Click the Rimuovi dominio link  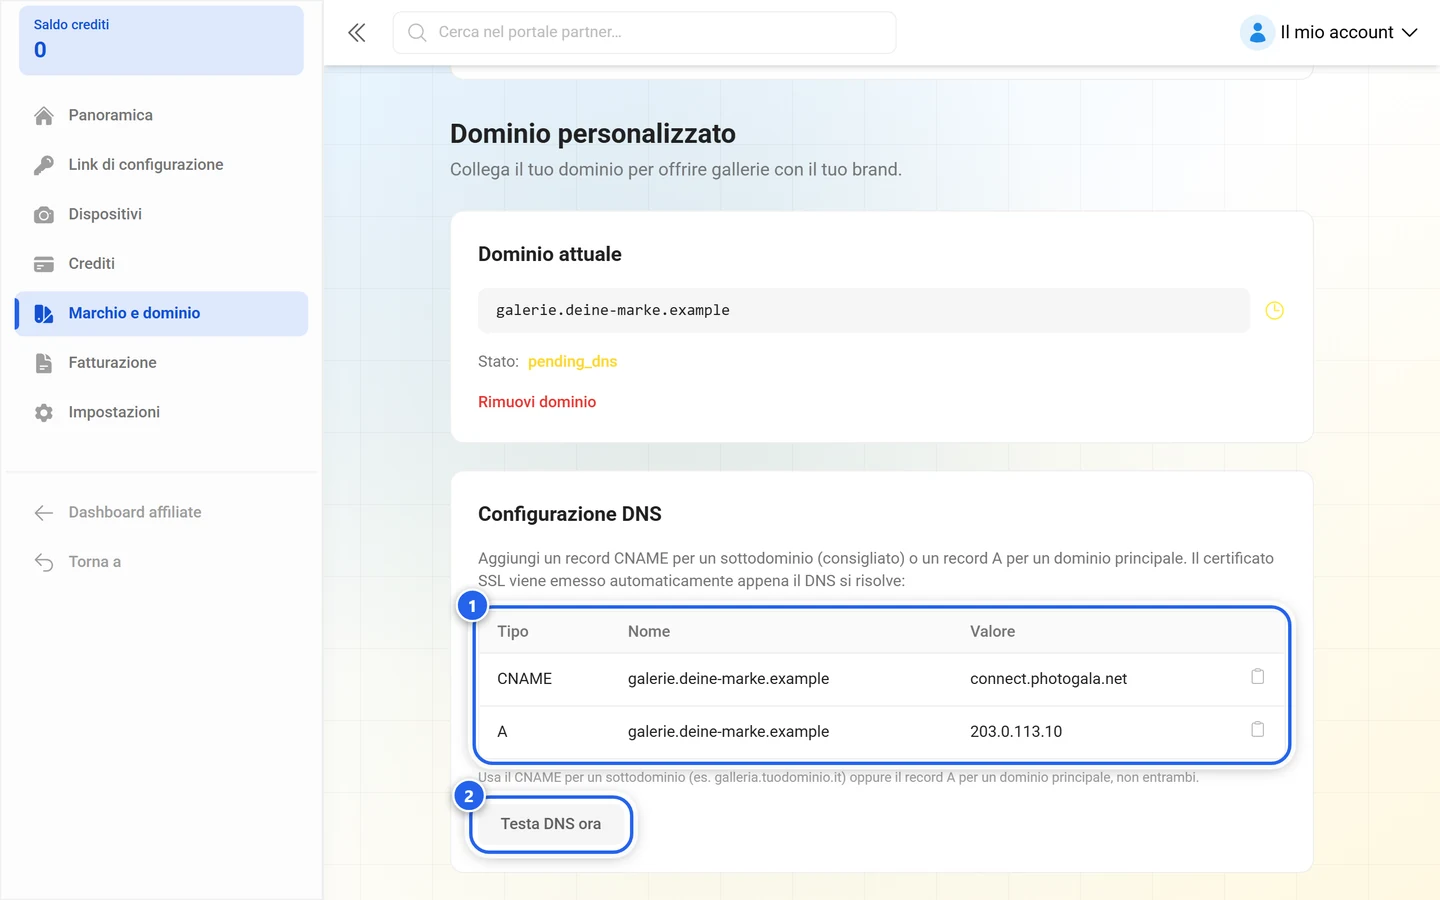click(537, 402)
